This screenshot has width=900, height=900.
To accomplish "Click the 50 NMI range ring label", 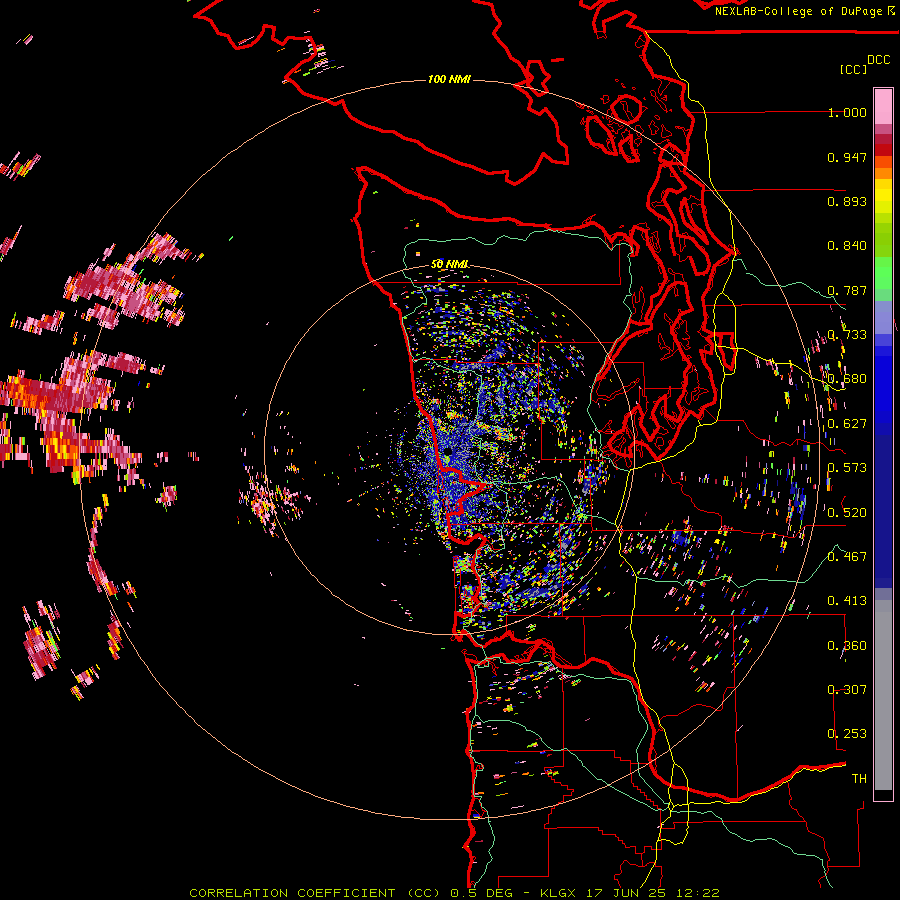I will click(449, 265).
